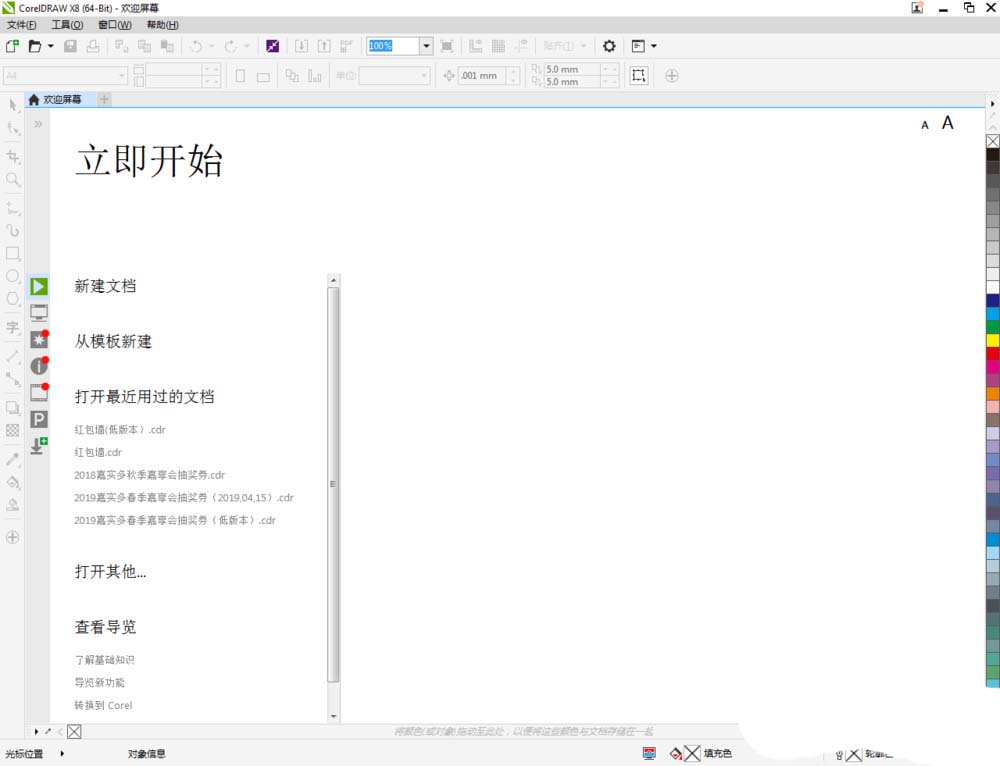Screen dimensions: 1000x766
Task: Select the yellow swatch in color palette
Action: click(x=993, y=340)
